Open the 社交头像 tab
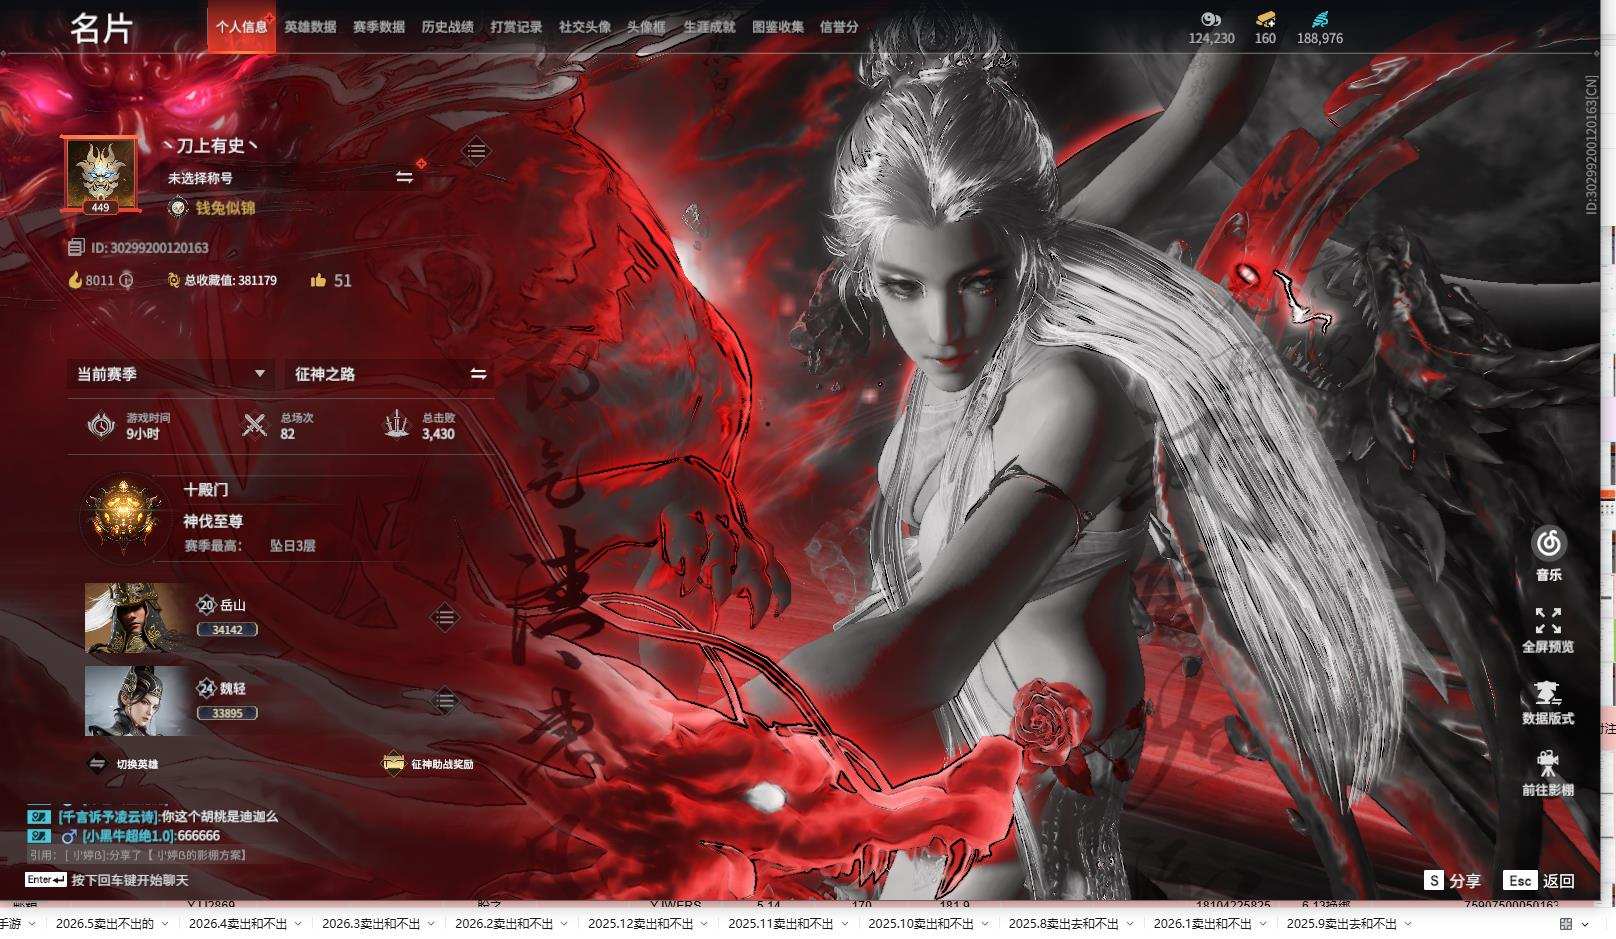Screen dimensions: 1616x939 [585, 27]
